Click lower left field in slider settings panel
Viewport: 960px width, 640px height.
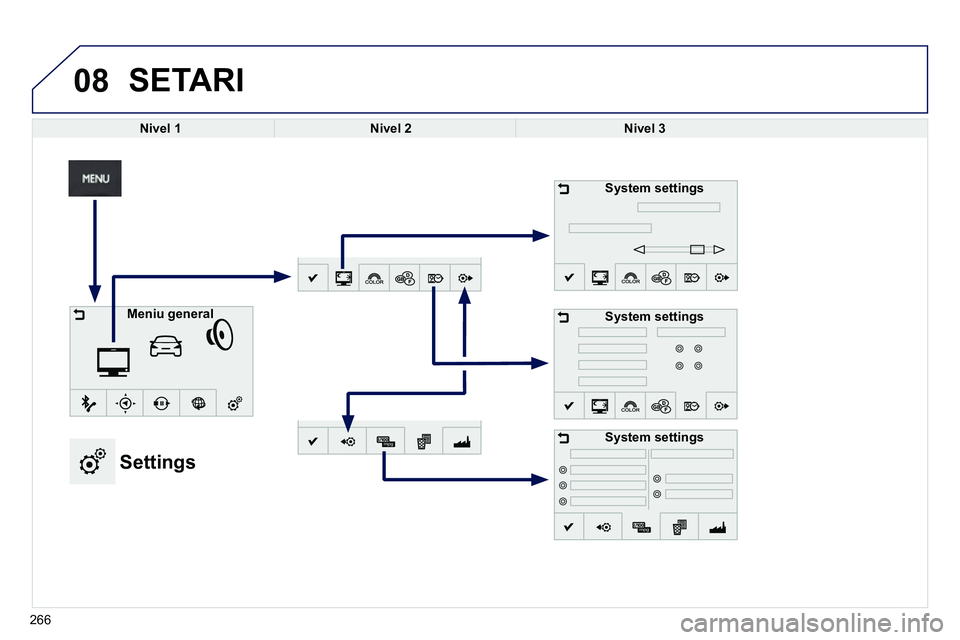coord(610,228)
